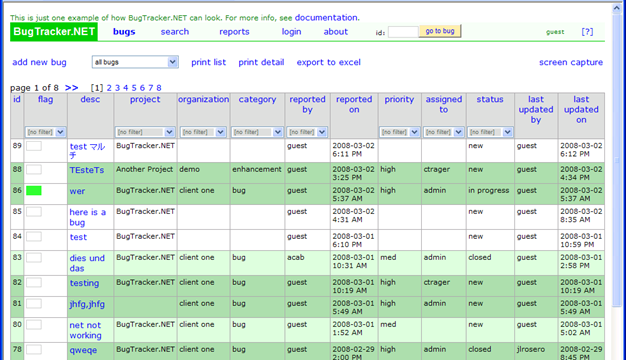
Task: Sort by the id column header
Action: click(x=17, y=99)
